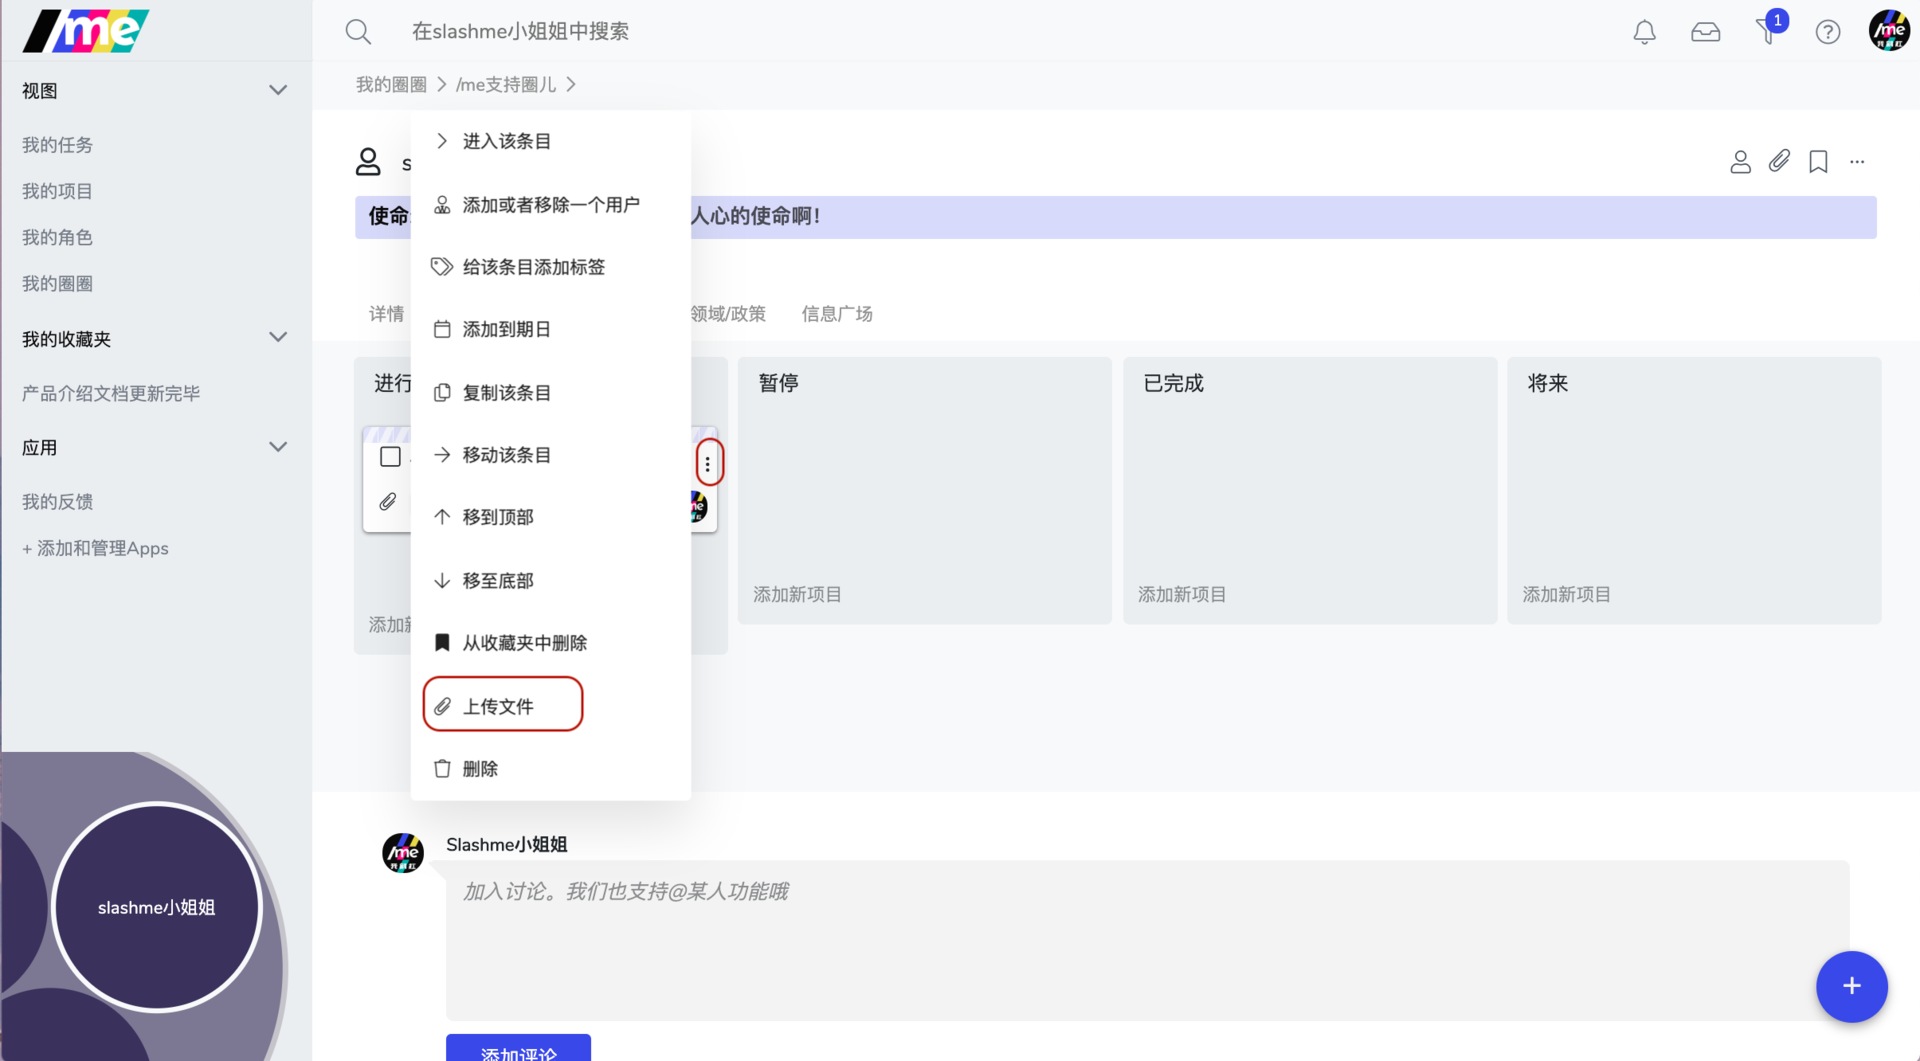Click the blue floating plus button
The width and height of the screenshot is (1920, 1061).
click(x=1851, y=986)
